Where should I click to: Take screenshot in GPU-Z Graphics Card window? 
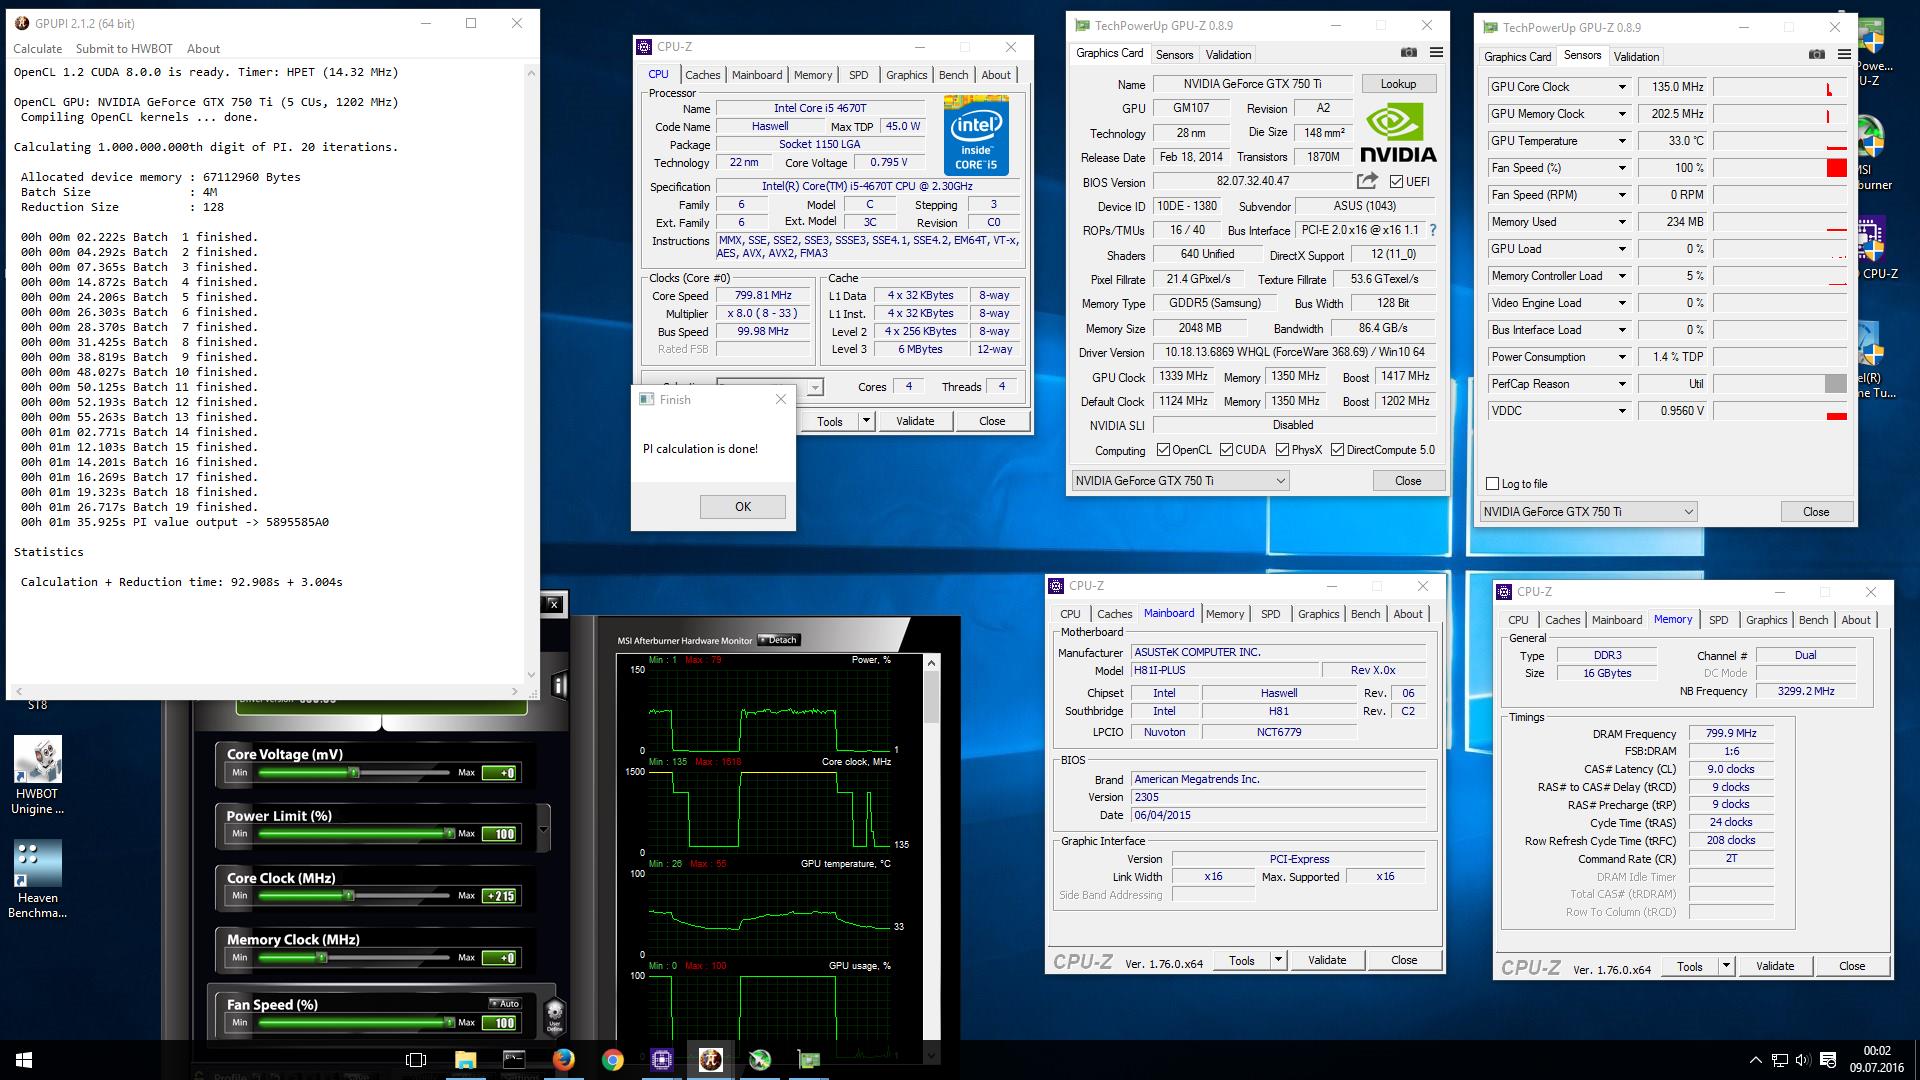coord(1409,53)
